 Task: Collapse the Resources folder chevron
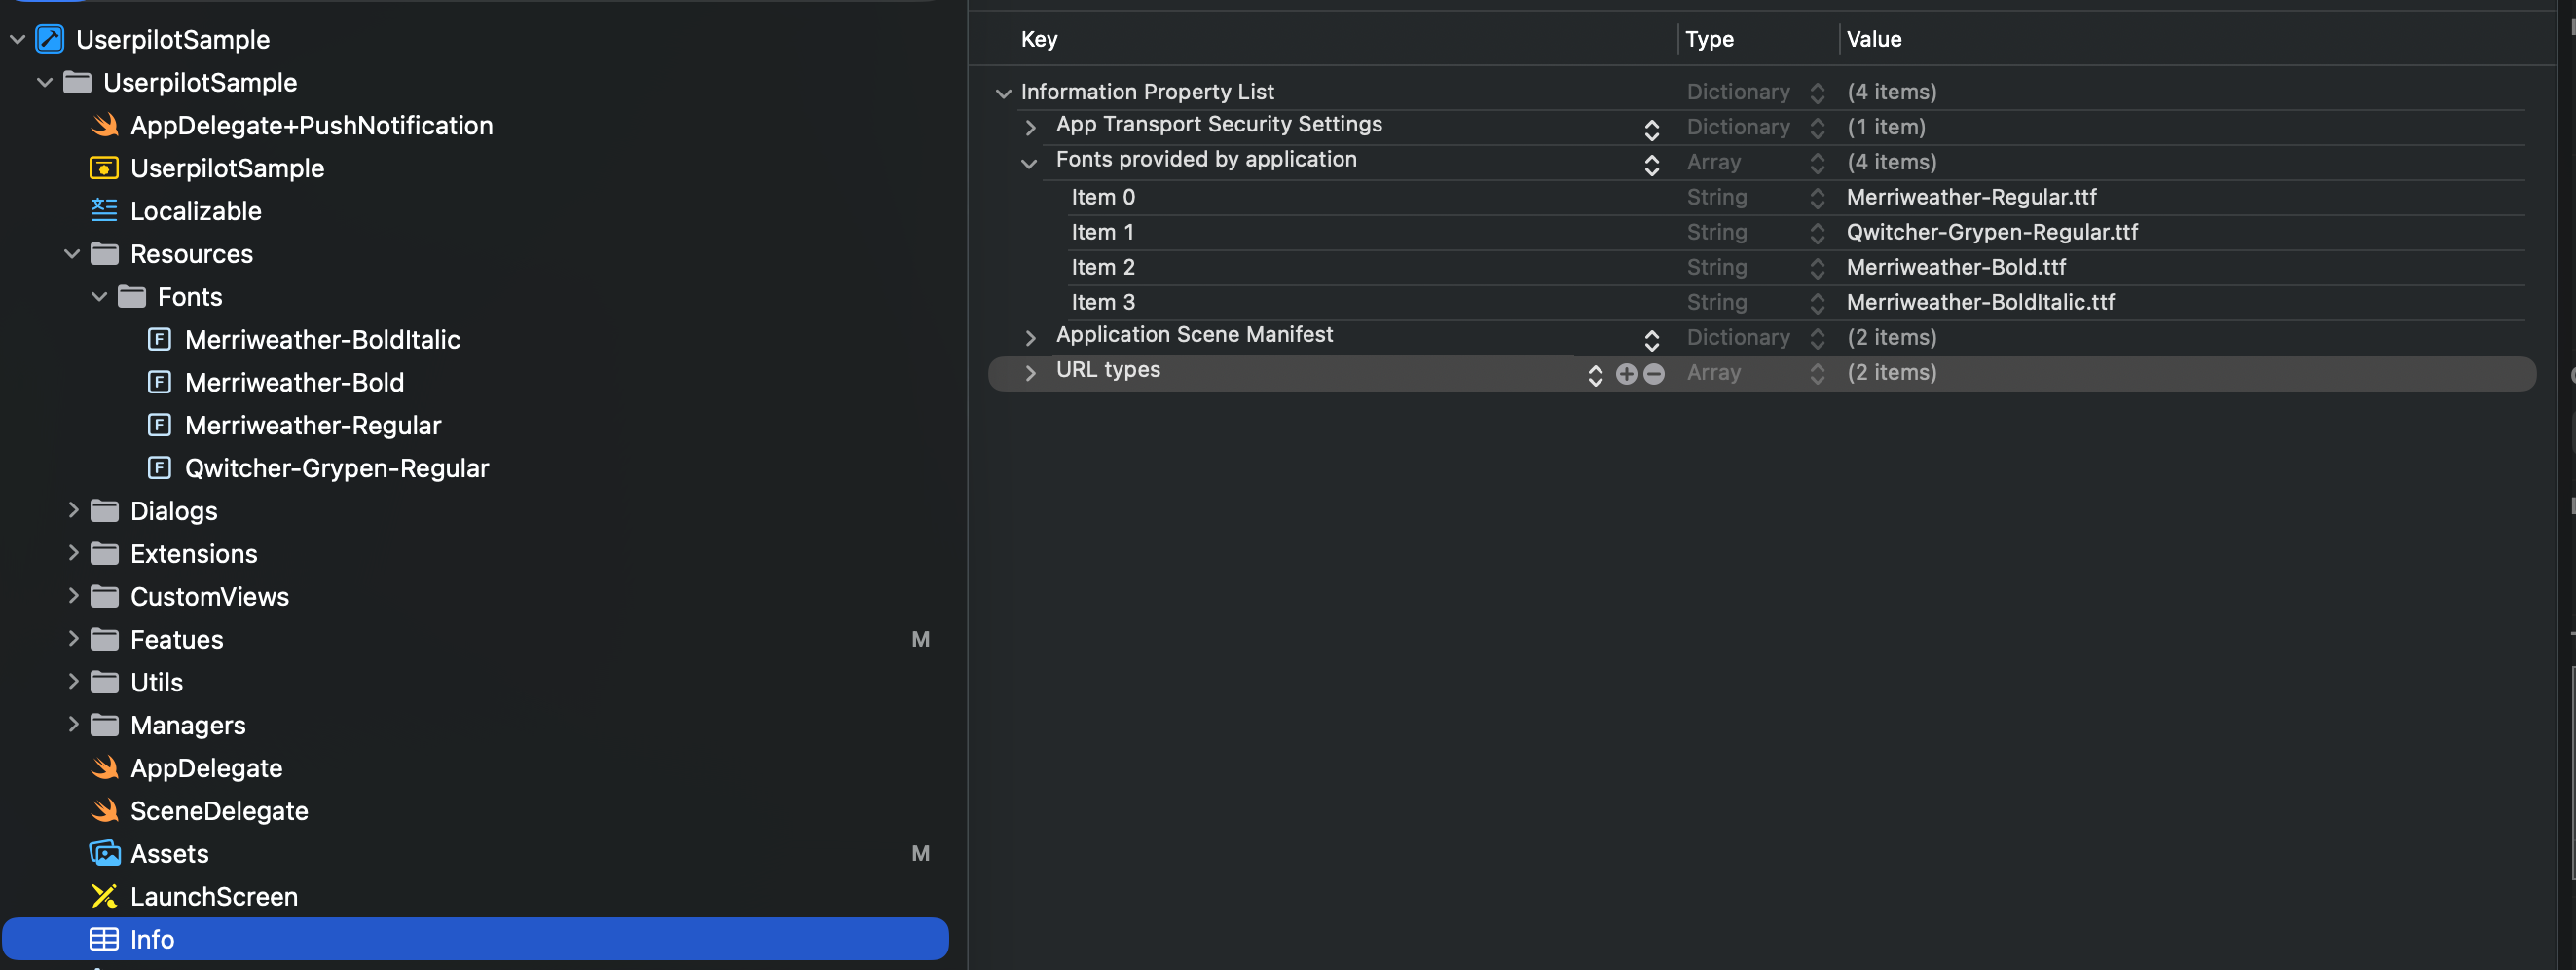click(x=72, y=254)
